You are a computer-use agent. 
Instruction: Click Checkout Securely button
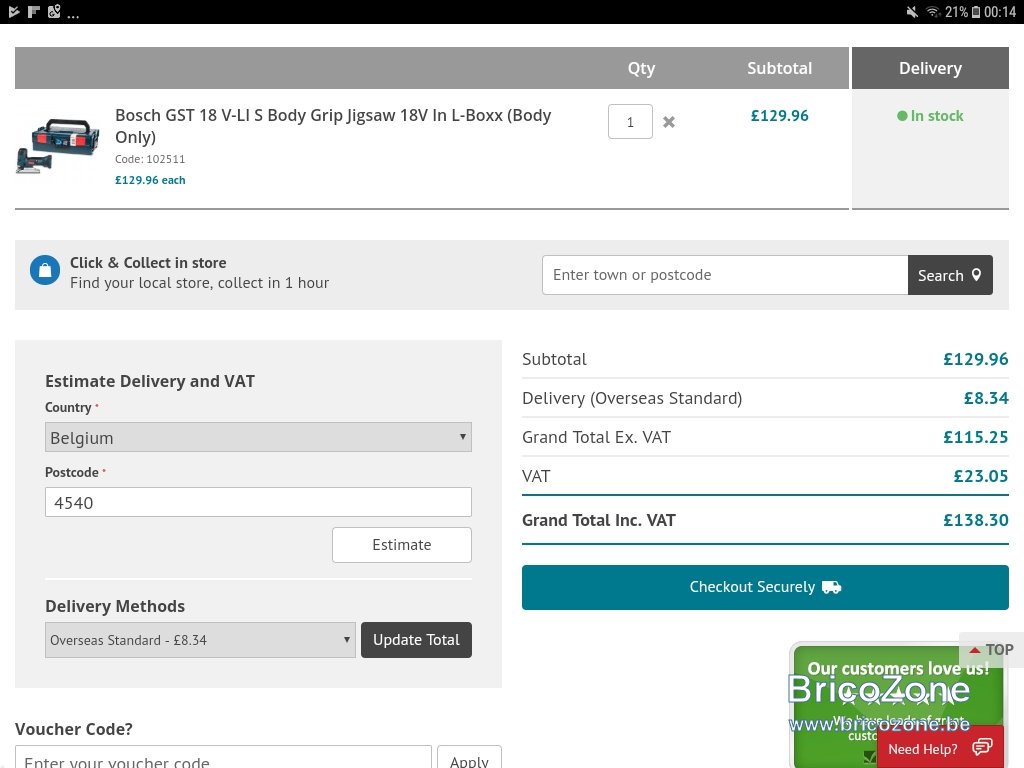(765, 587)
